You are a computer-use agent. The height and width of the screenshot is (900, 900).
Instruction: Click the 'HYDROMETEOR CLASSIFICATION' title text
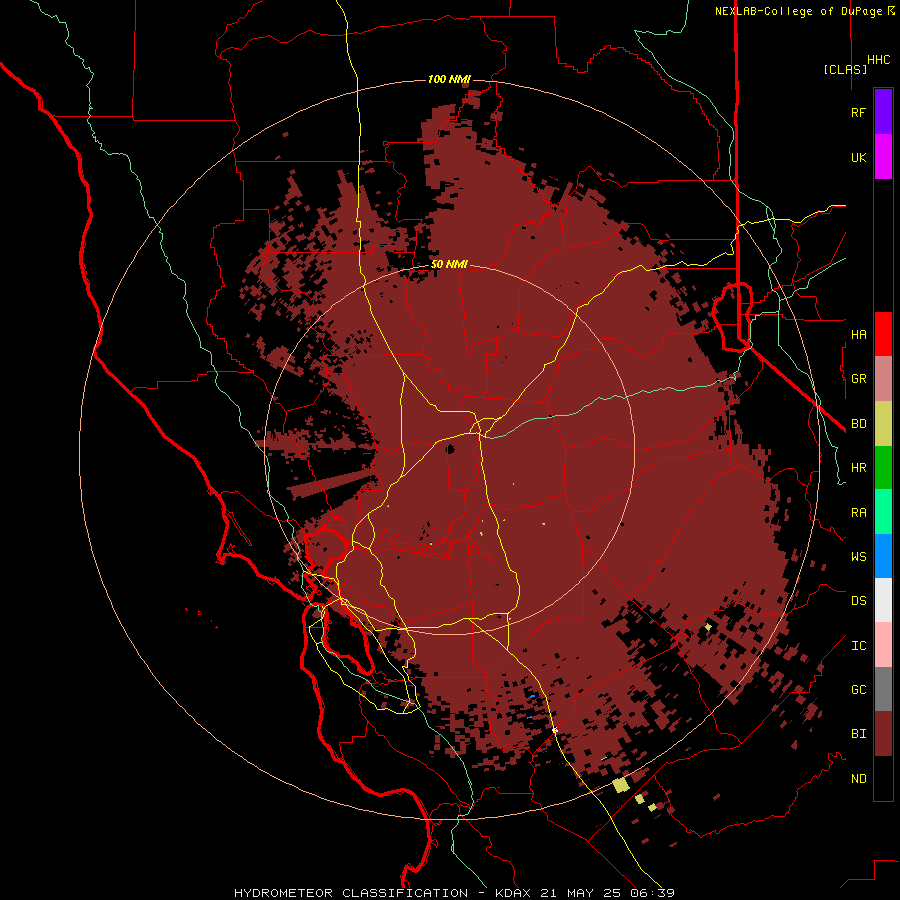tap(351, 893)
